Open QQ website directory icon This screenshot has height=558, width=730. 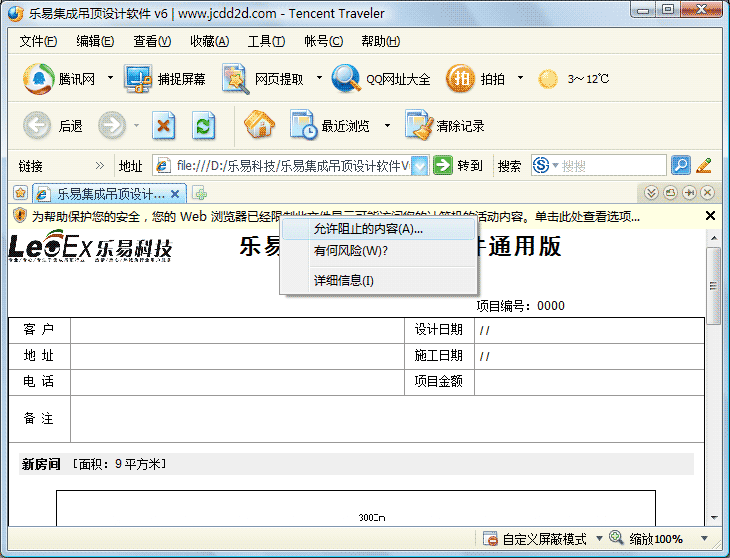click(346, 79)
